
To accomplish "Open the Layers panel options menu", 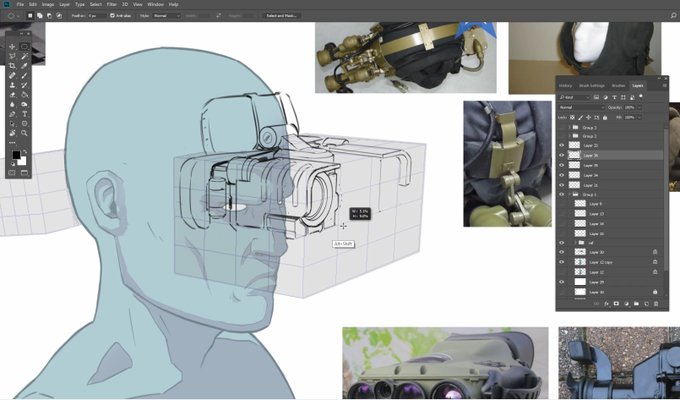I will pos(664,85).
